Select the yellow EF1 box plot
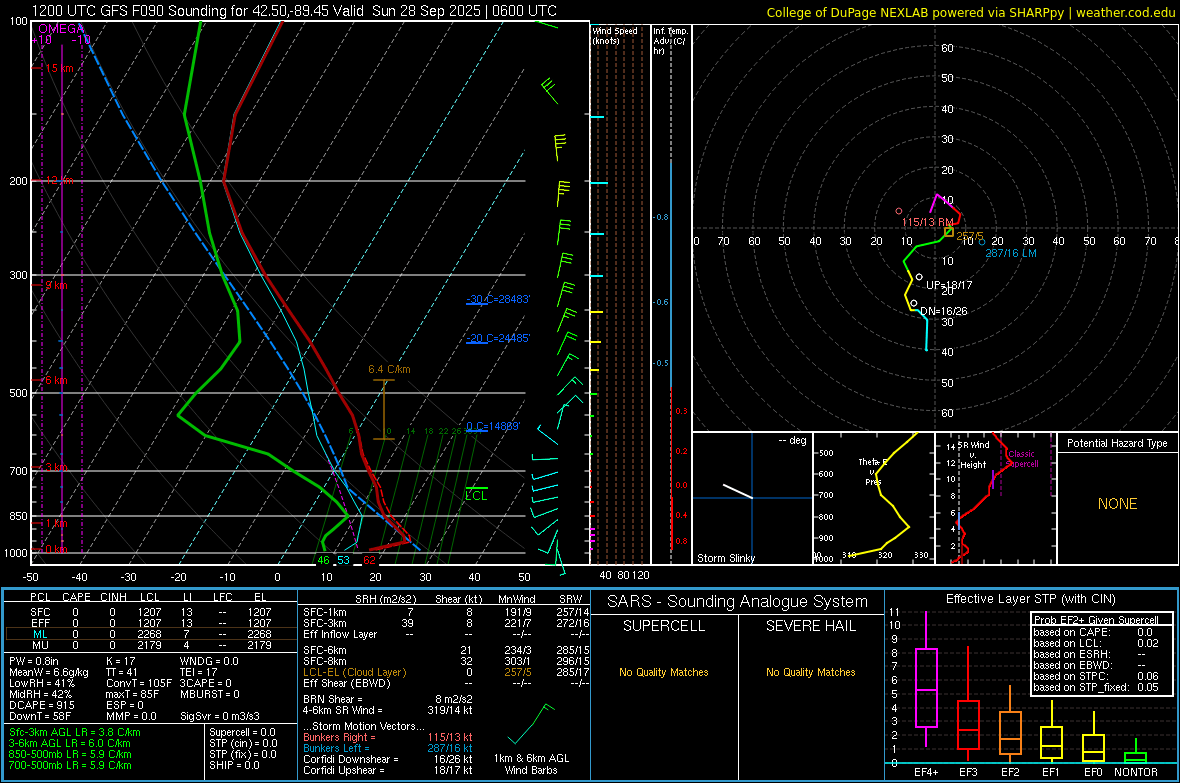This screenshot has width=1180, height=783. point(1051,730)
